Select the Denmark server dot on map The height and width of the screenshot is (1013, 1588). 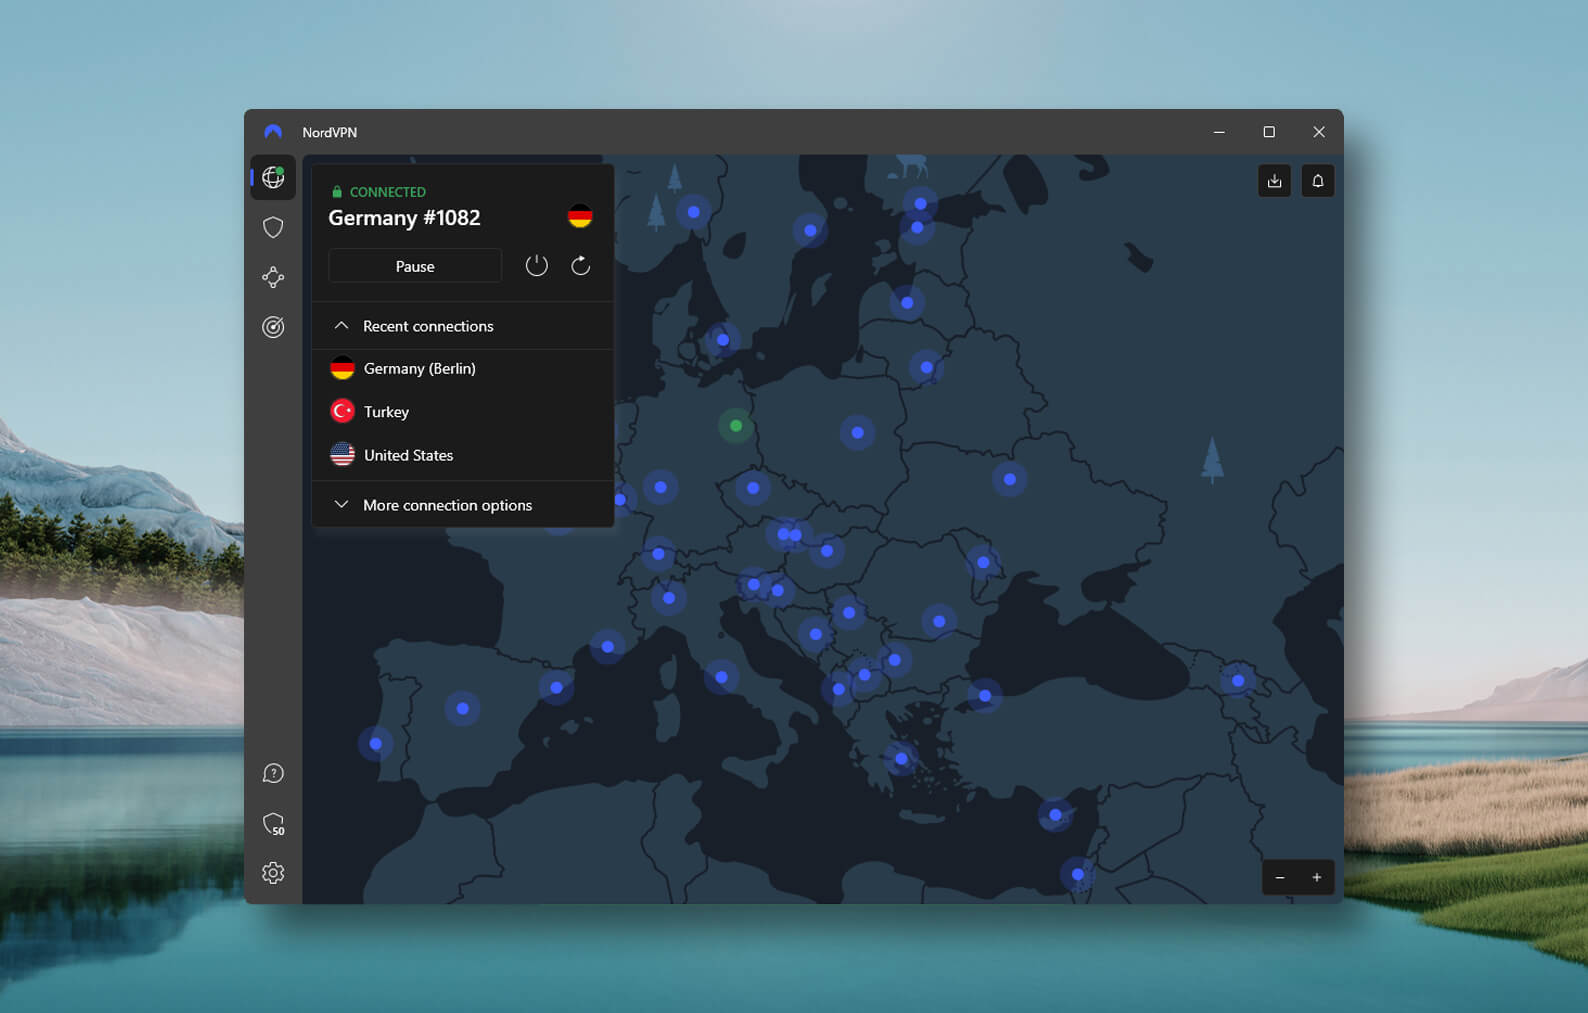pos(723,340)
